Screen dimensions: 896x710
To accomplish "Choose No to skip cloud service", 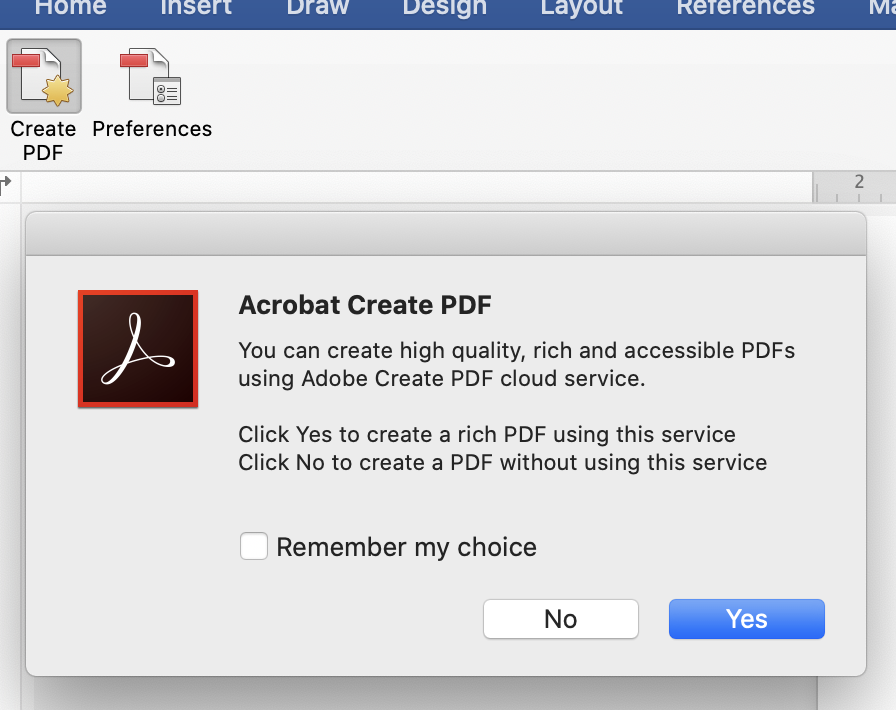I will click(x=561, y=619).
